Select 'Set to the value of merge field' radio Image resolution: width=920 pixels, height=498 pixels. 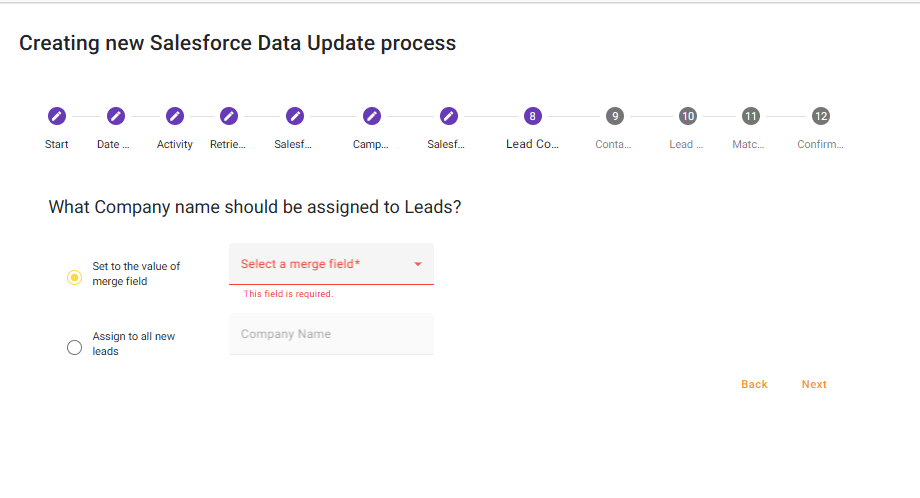pos(74,277)
